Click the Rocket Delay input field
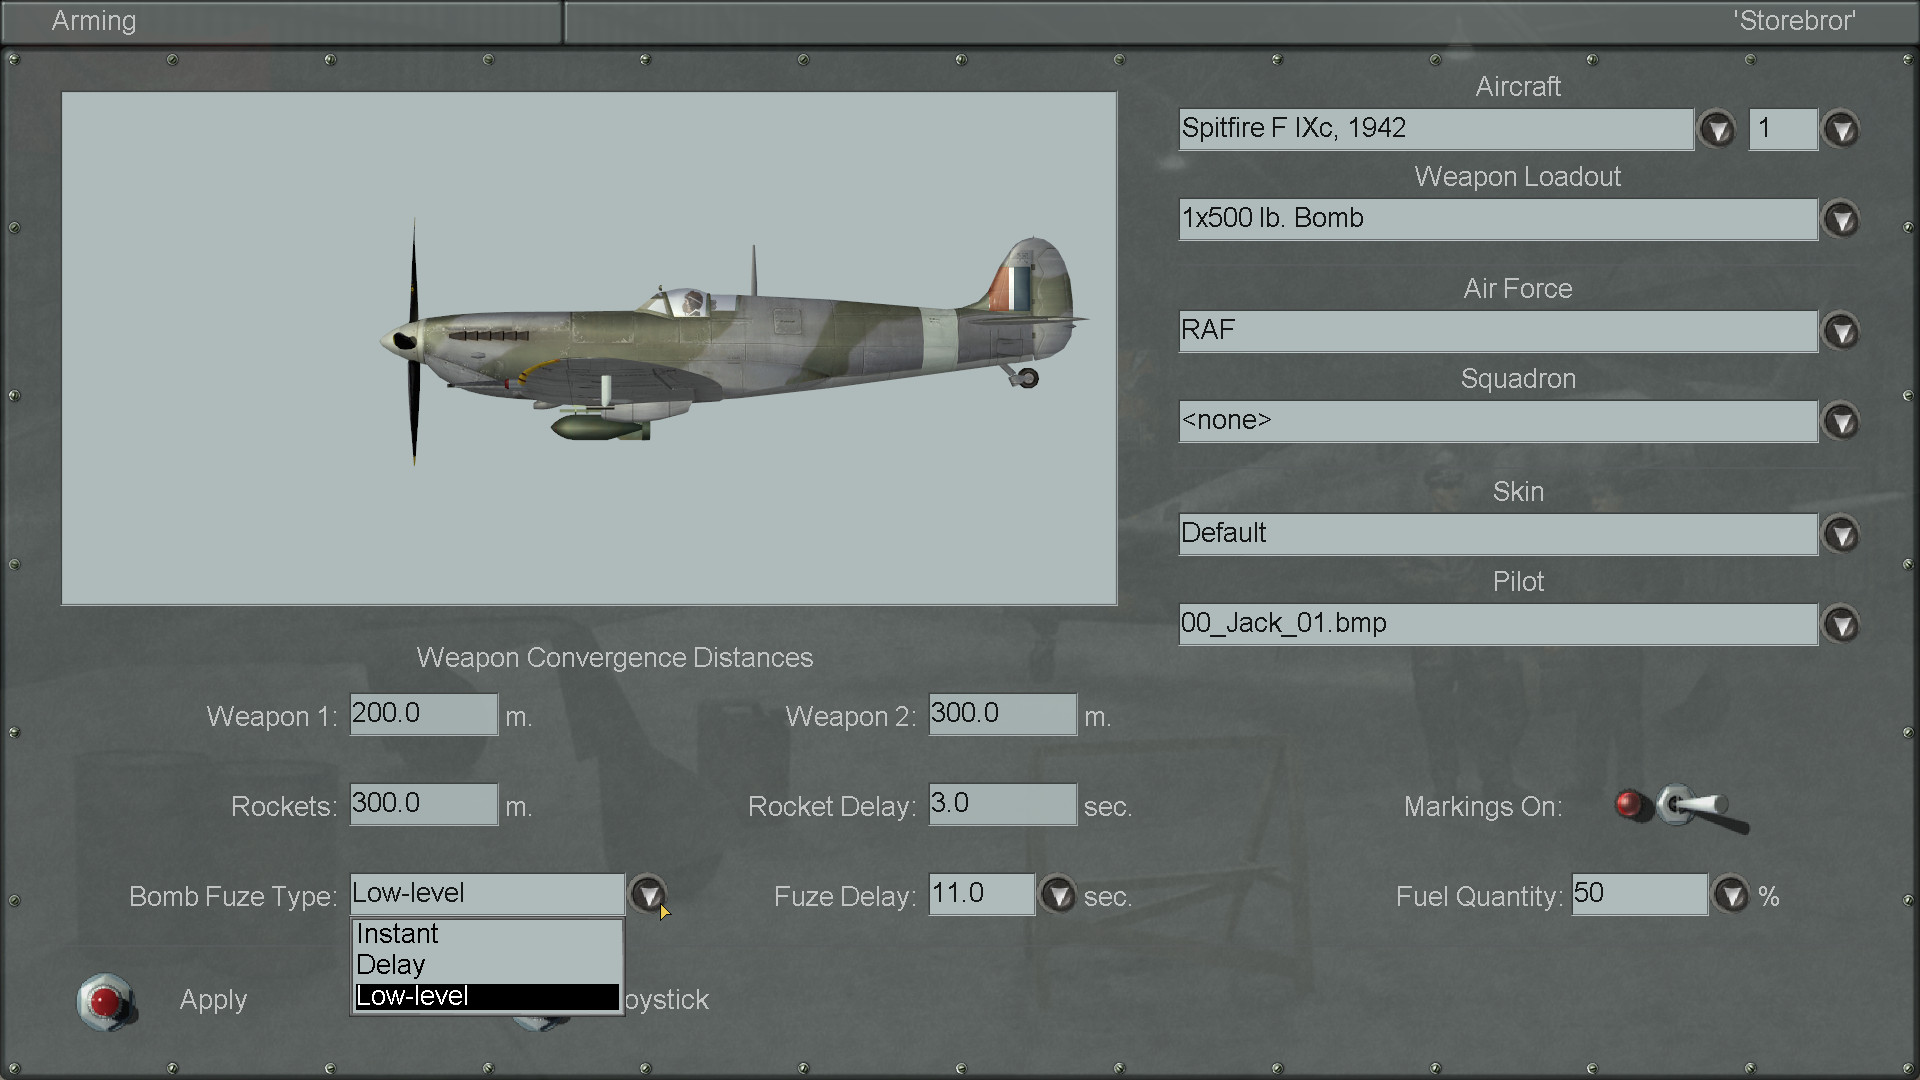1920x1080 pixels. point(1002,804)
